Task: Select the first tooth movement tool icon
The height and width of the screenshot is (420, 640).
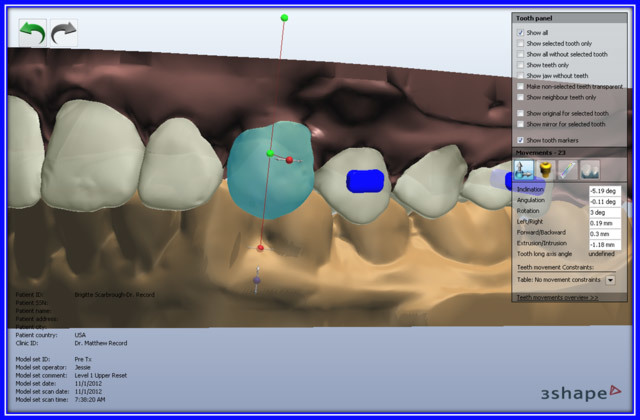Action: [524, 170]
